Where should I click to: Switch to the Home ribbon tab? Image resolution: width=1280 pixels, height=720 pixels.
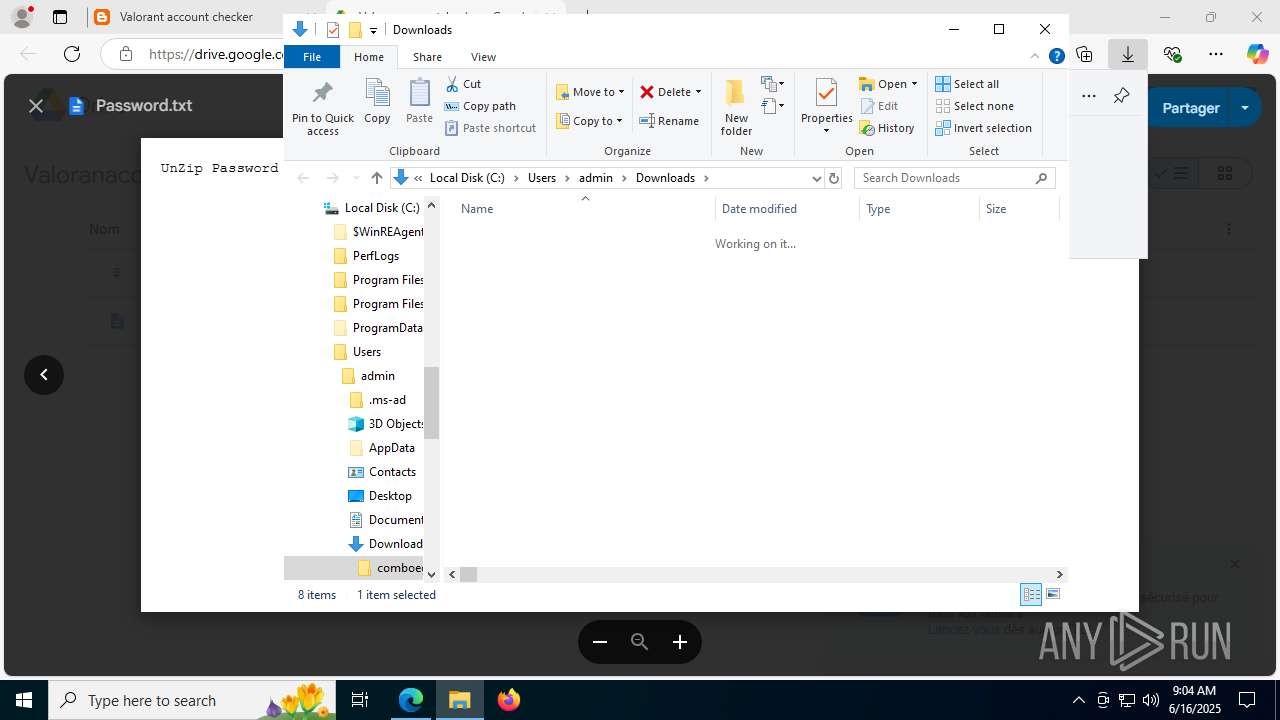pos(369,57)
